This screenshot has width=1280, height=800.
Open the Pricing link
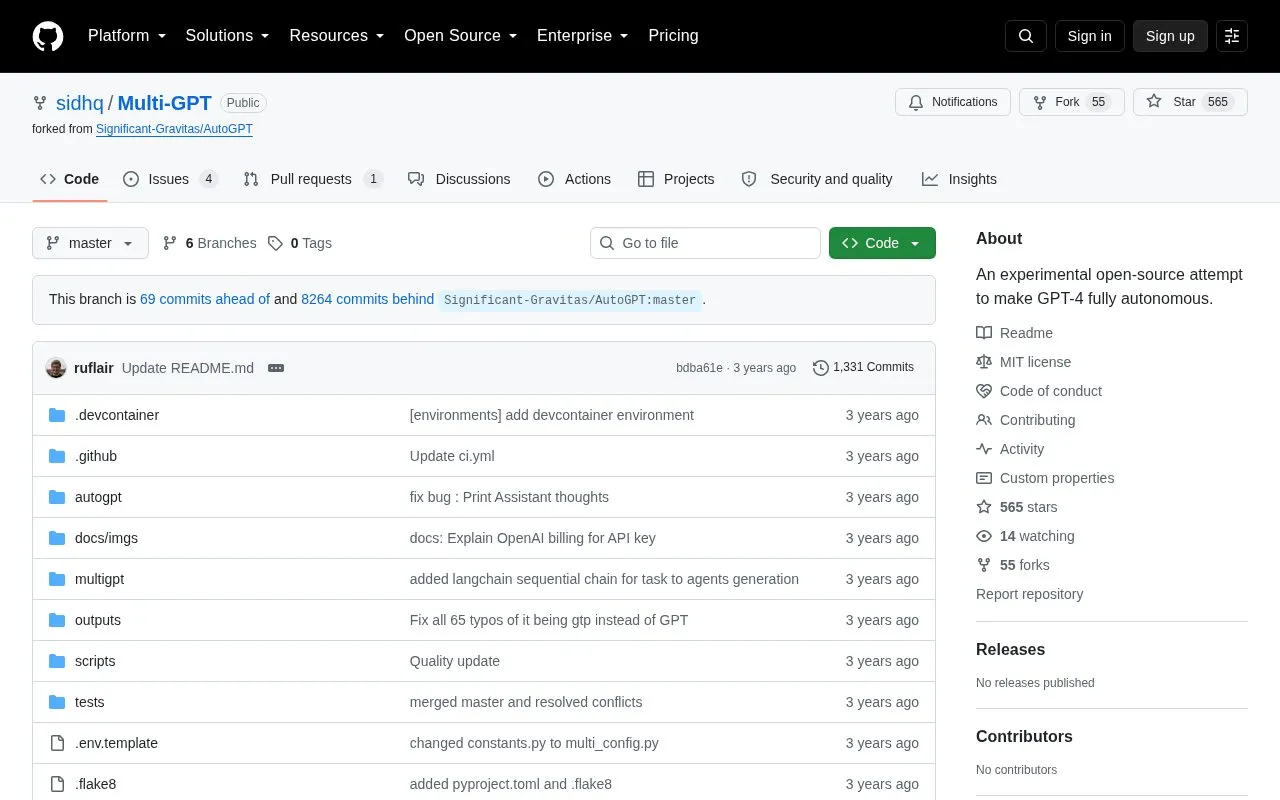[673, 36]
